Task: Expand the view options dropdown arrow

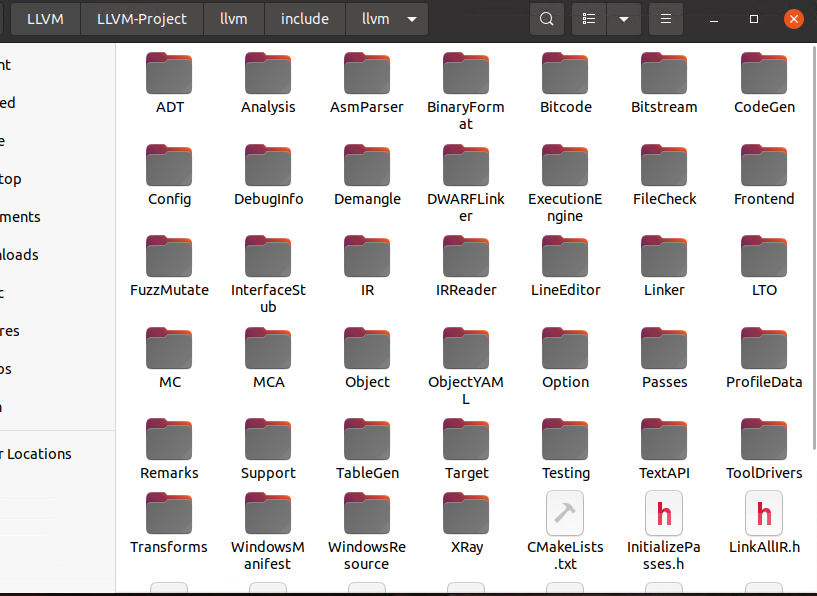Action: [624, 19]
